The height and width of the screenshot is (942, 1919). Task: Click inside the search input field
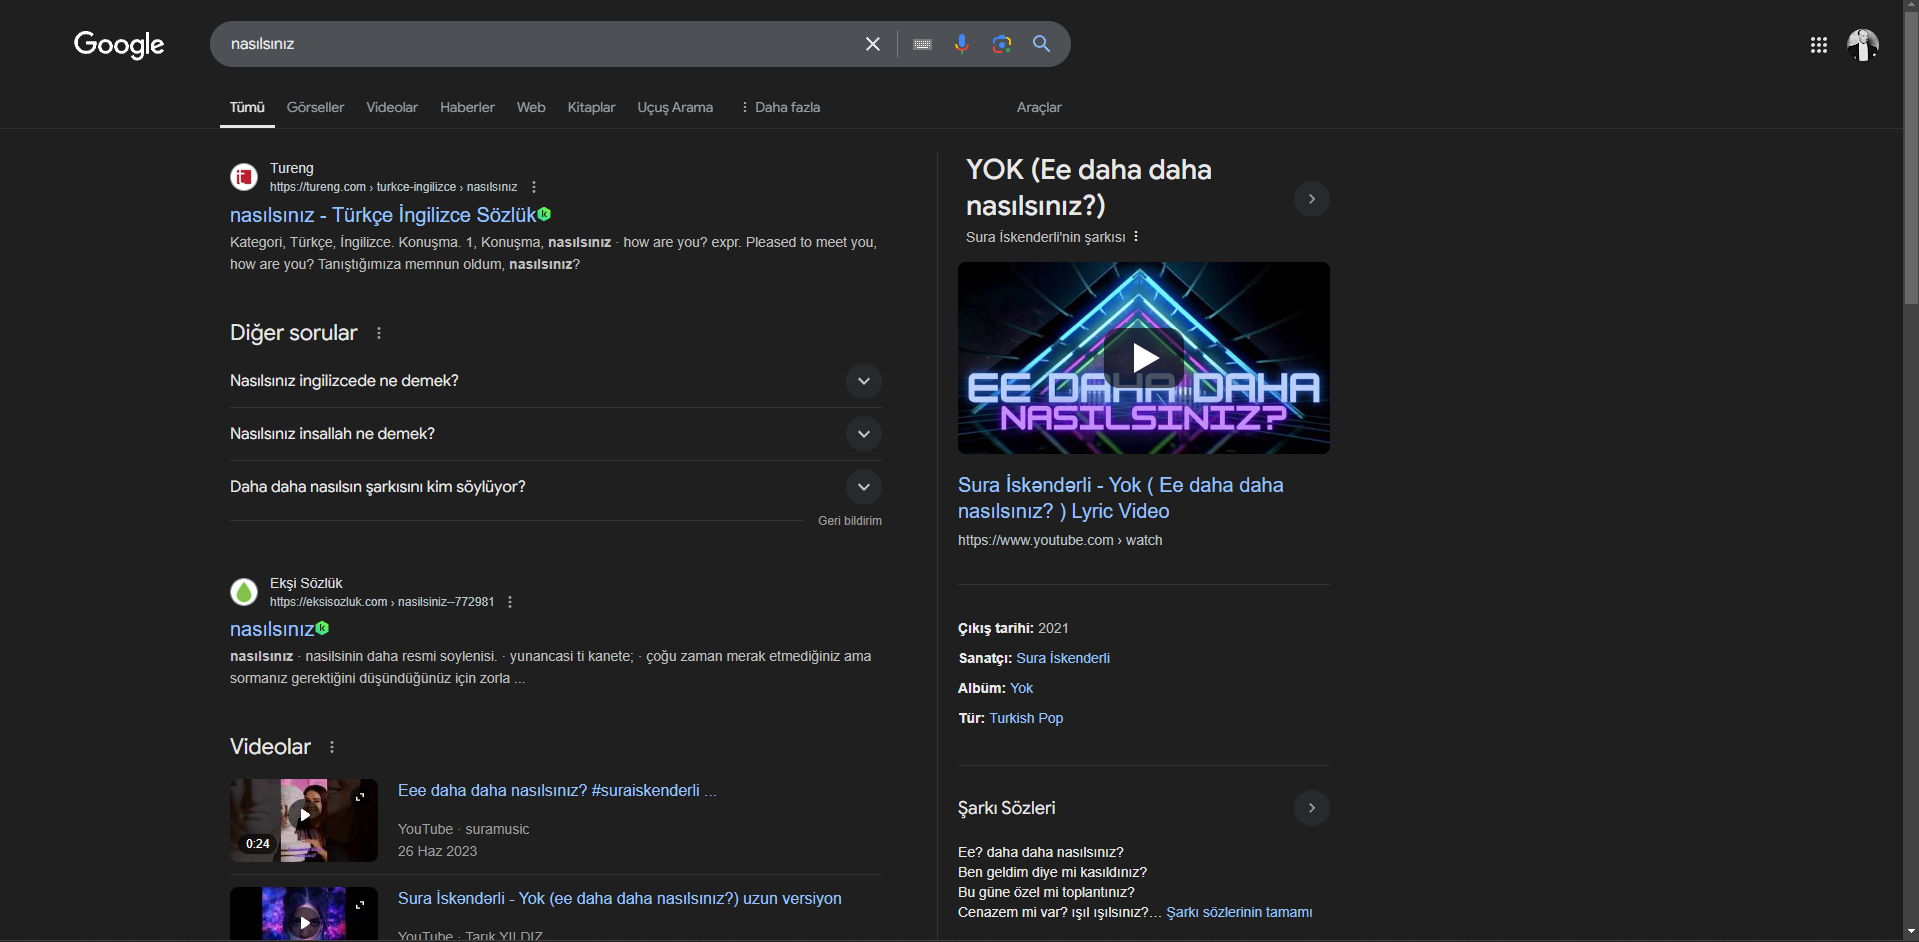540,44
